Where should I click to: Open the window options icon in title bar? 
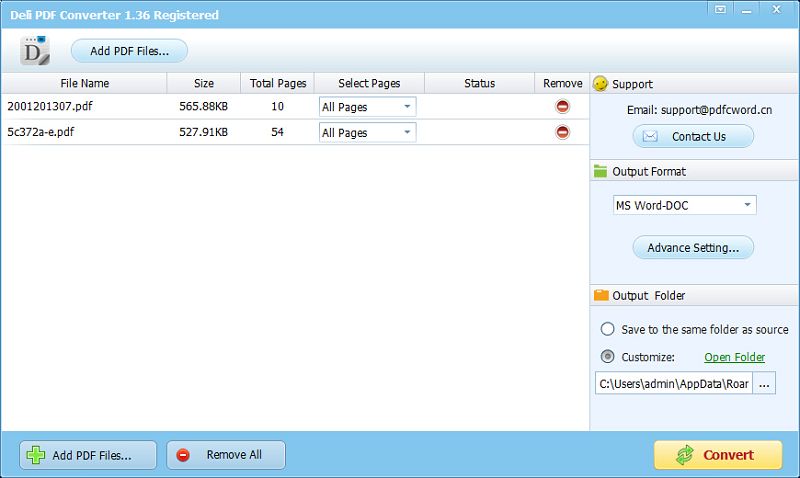[x=720, y=9]
